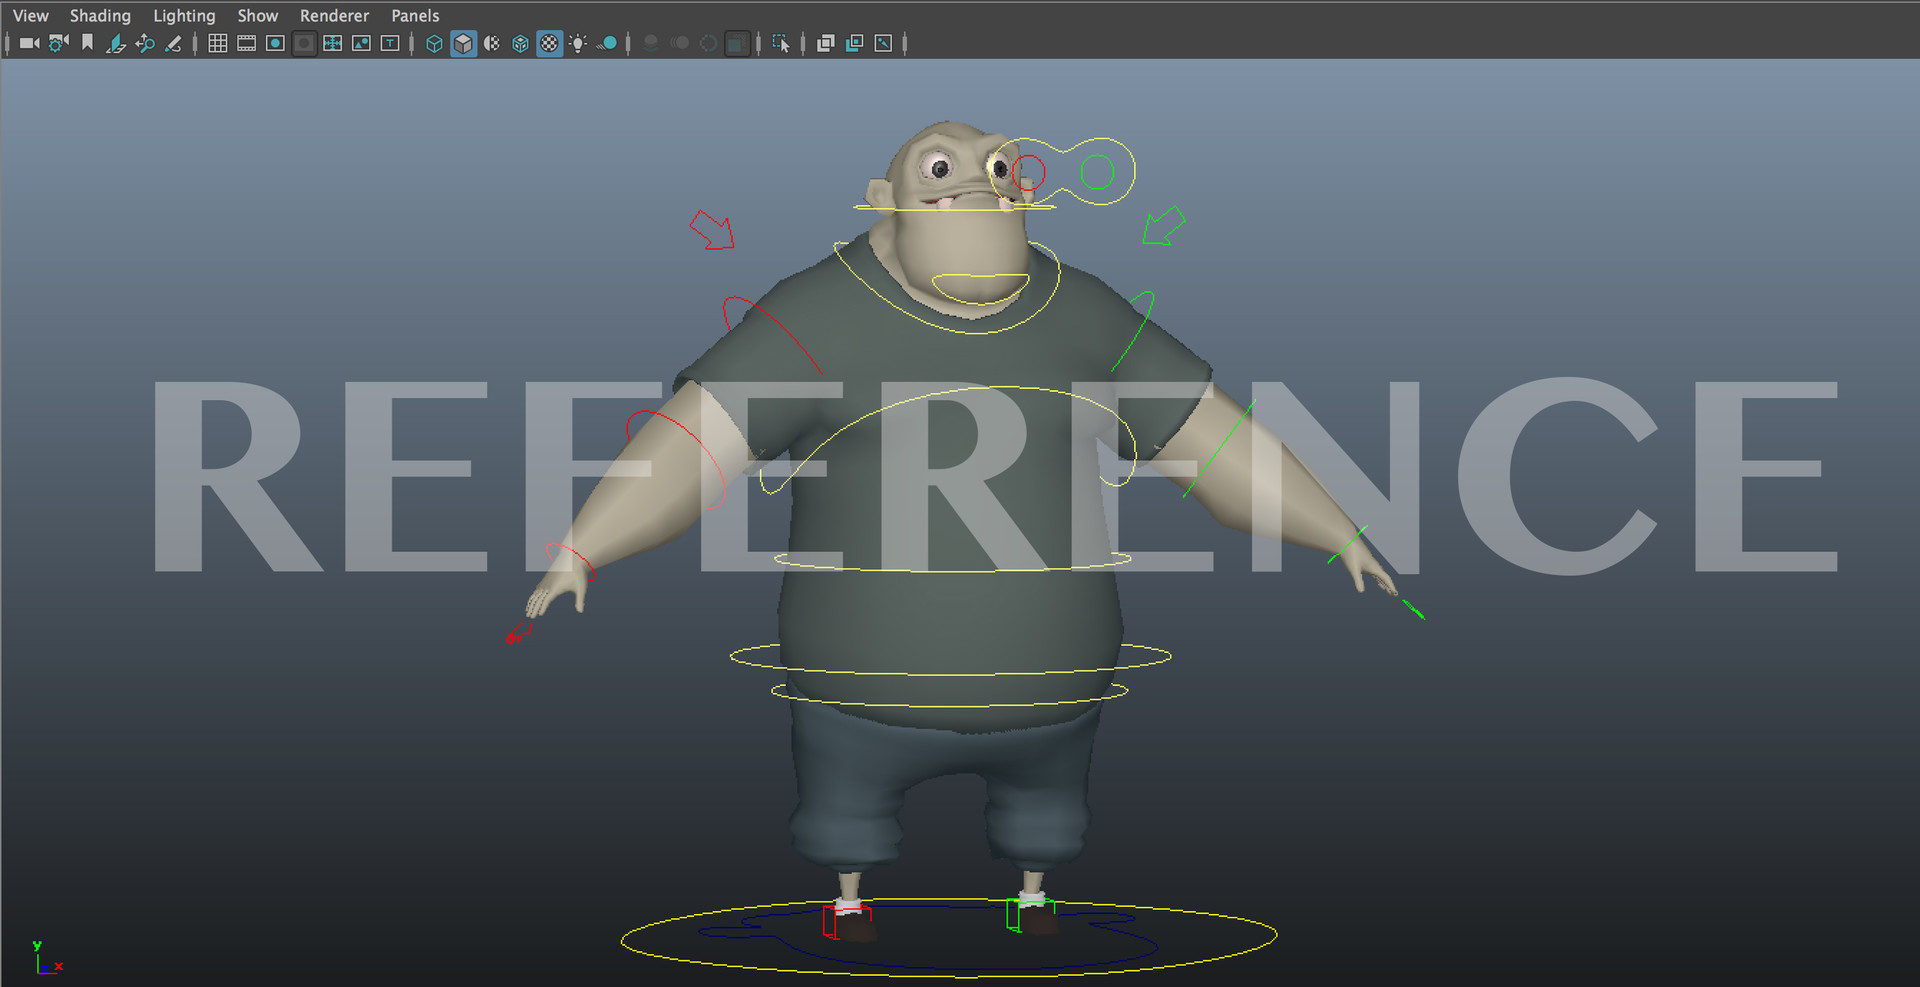Open the Shading menu
Screen dimensions: 1920x987
click(100, 15)
